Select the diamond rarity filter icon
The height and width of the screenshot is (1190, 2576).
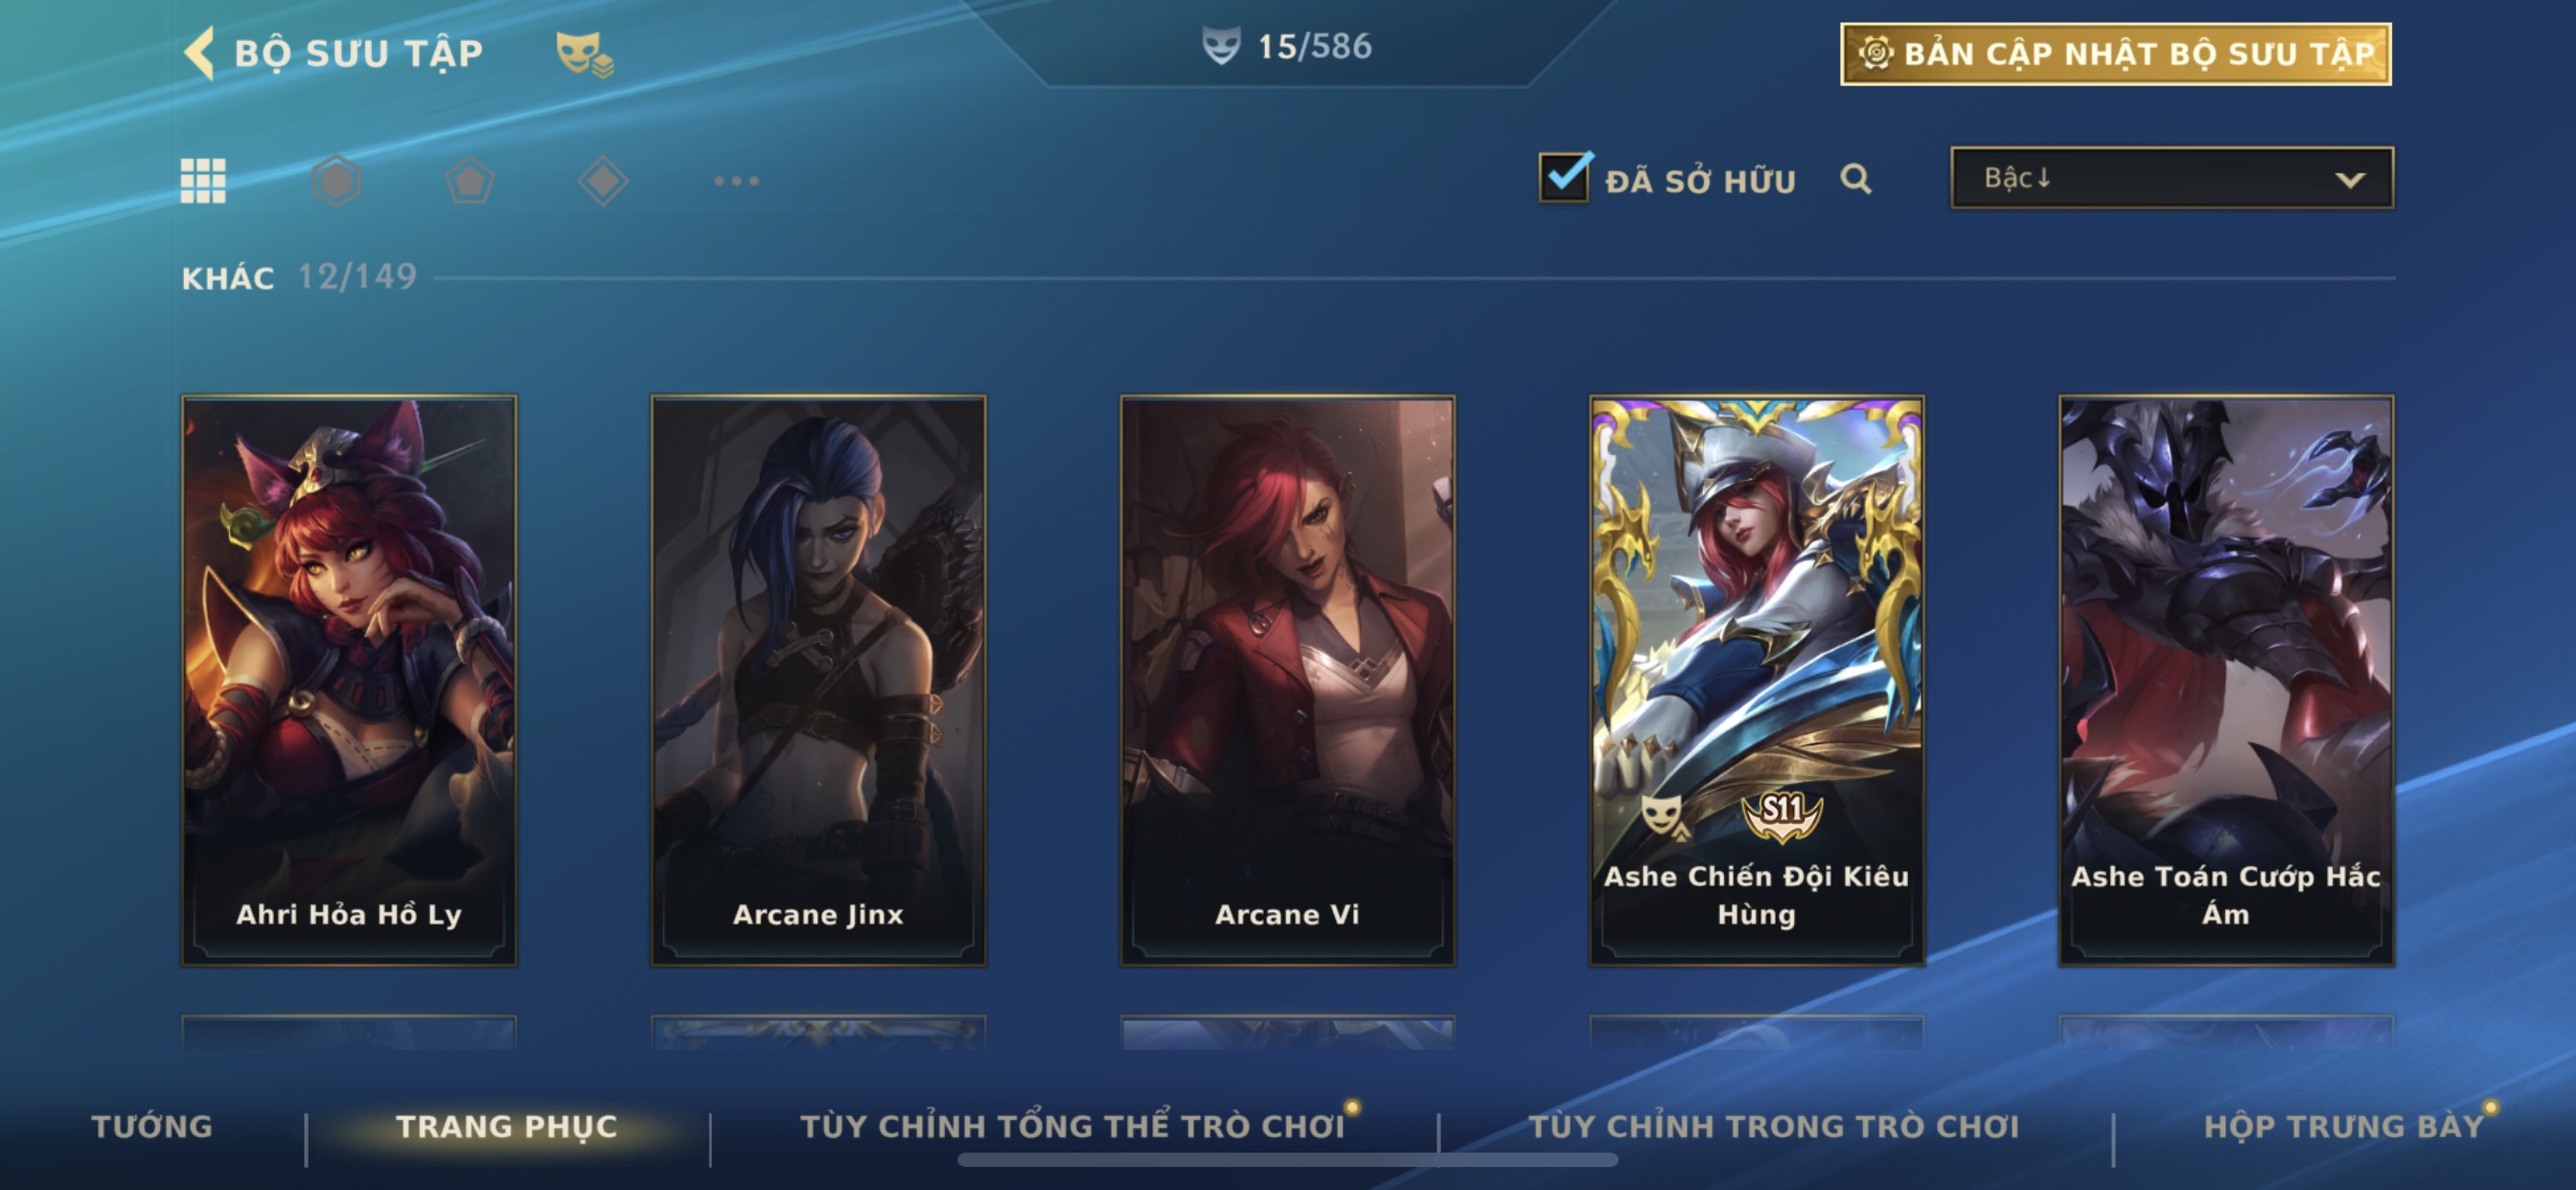(x=603, y=181)
